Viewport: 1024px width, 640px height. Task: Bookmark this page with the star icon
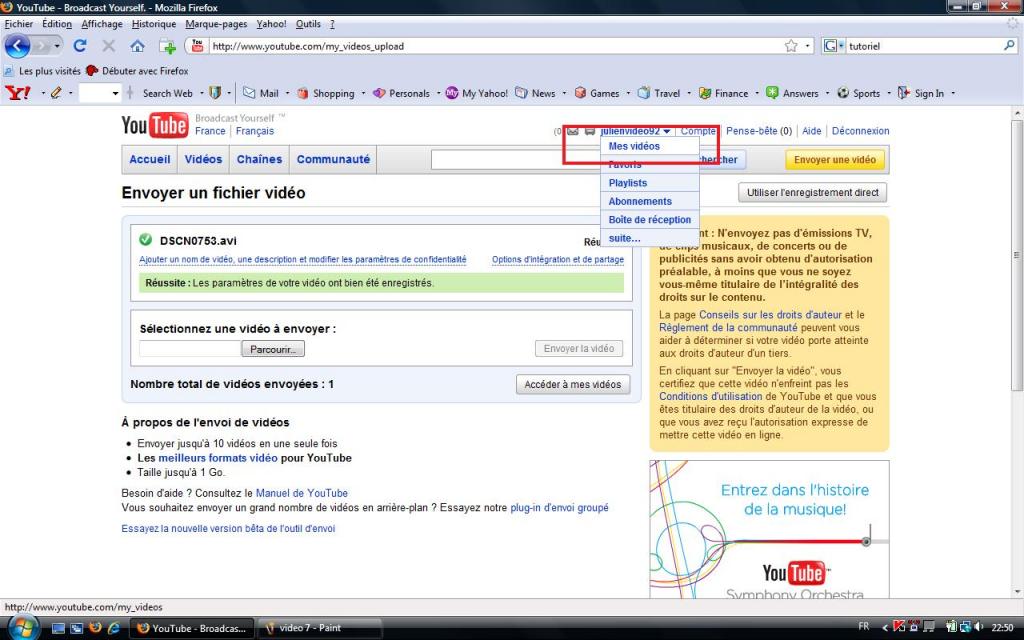click(x=791, y=46)
